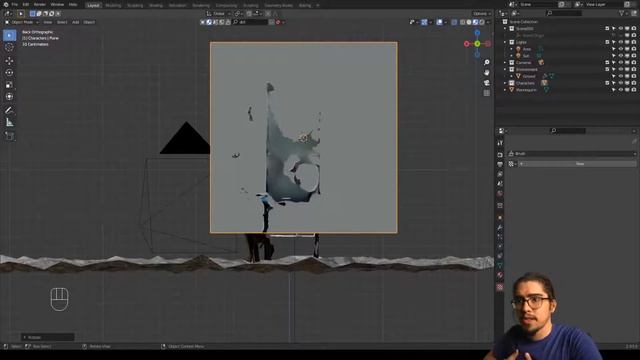Click the Blender logo menu icon
640x360 pixels.
6,4
